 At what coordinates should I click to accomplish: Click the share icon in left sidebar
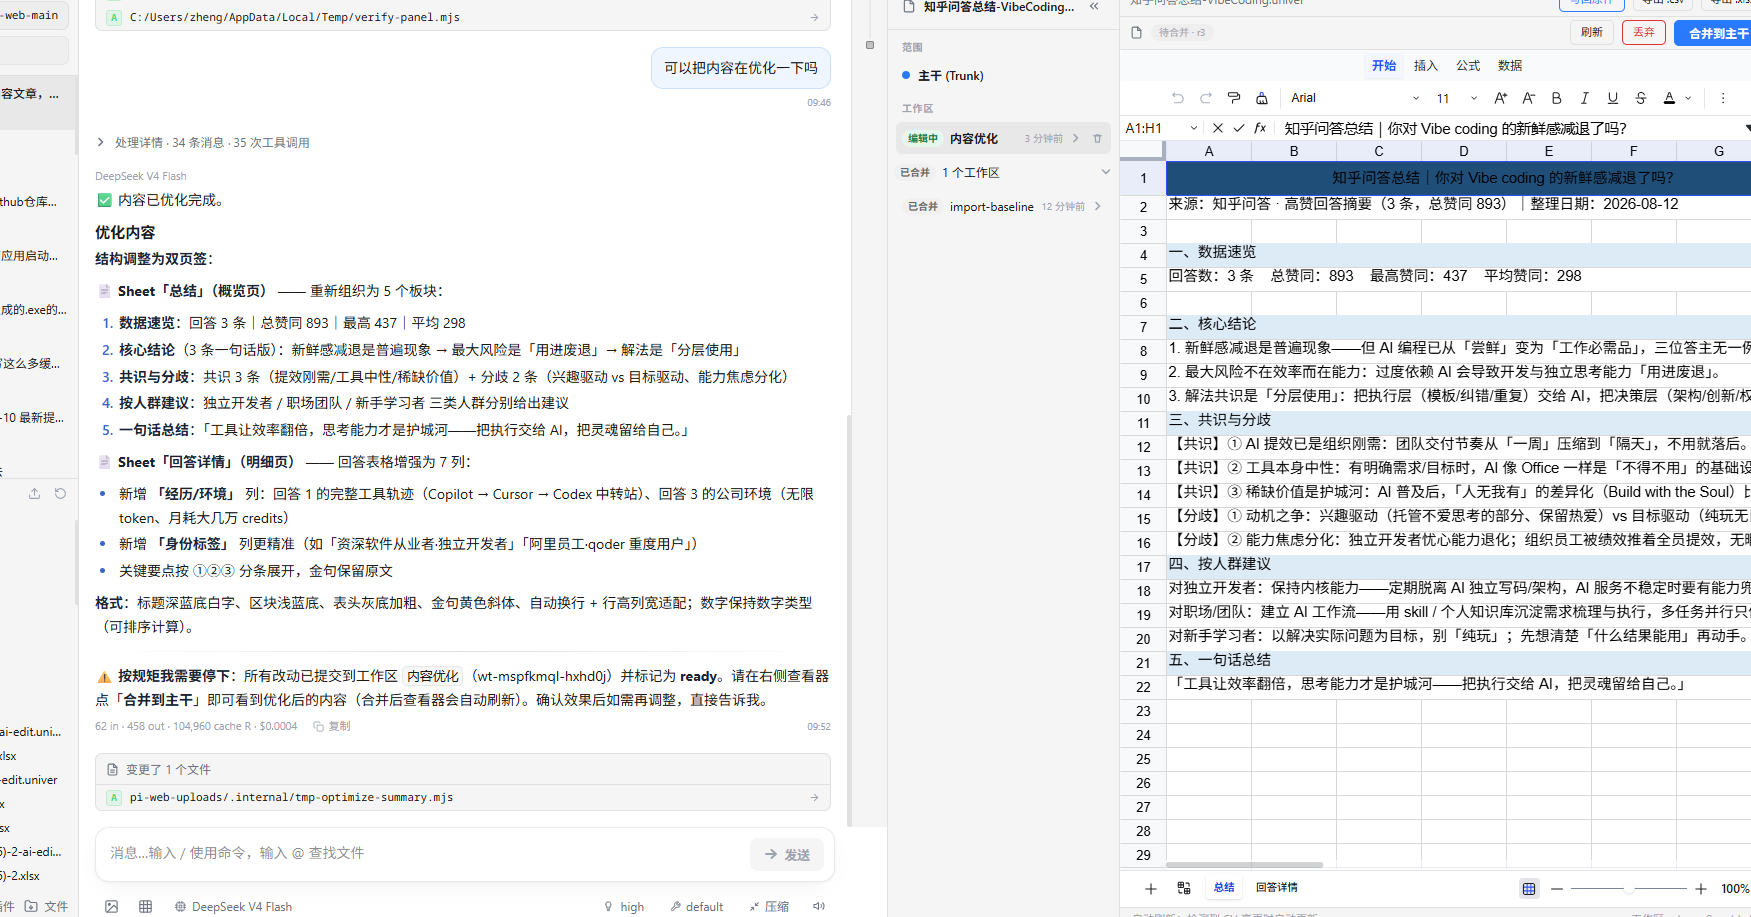click(34, 494)
